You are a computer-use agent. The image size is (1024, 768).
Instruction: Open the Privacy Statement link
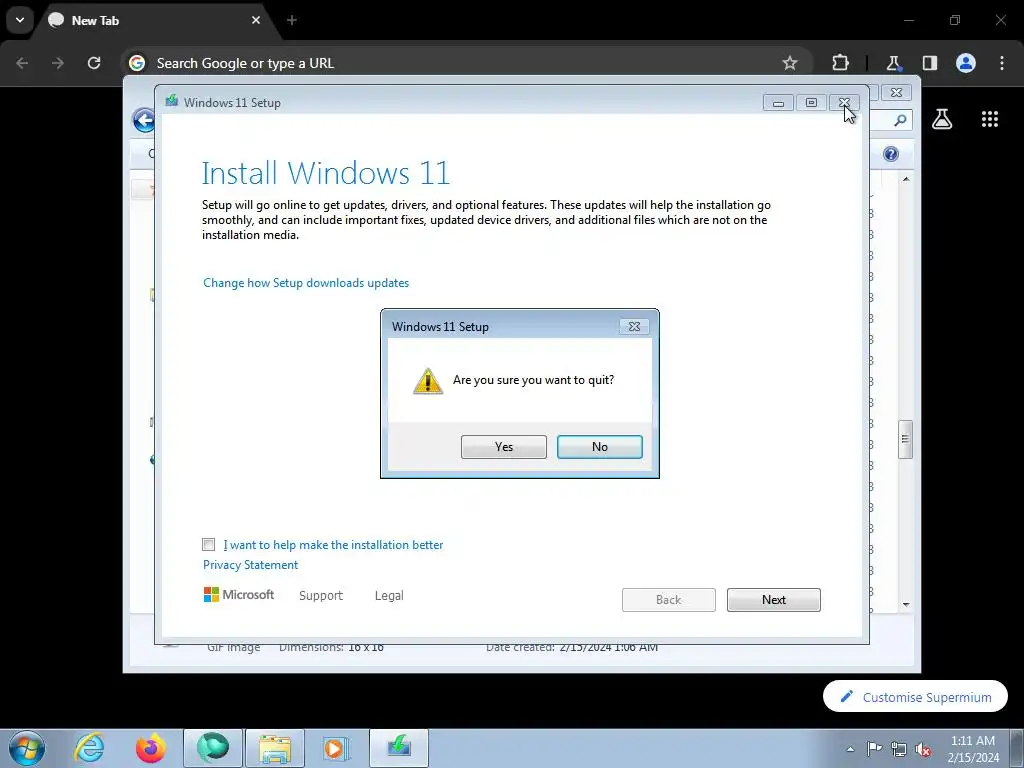coord(250,565)
